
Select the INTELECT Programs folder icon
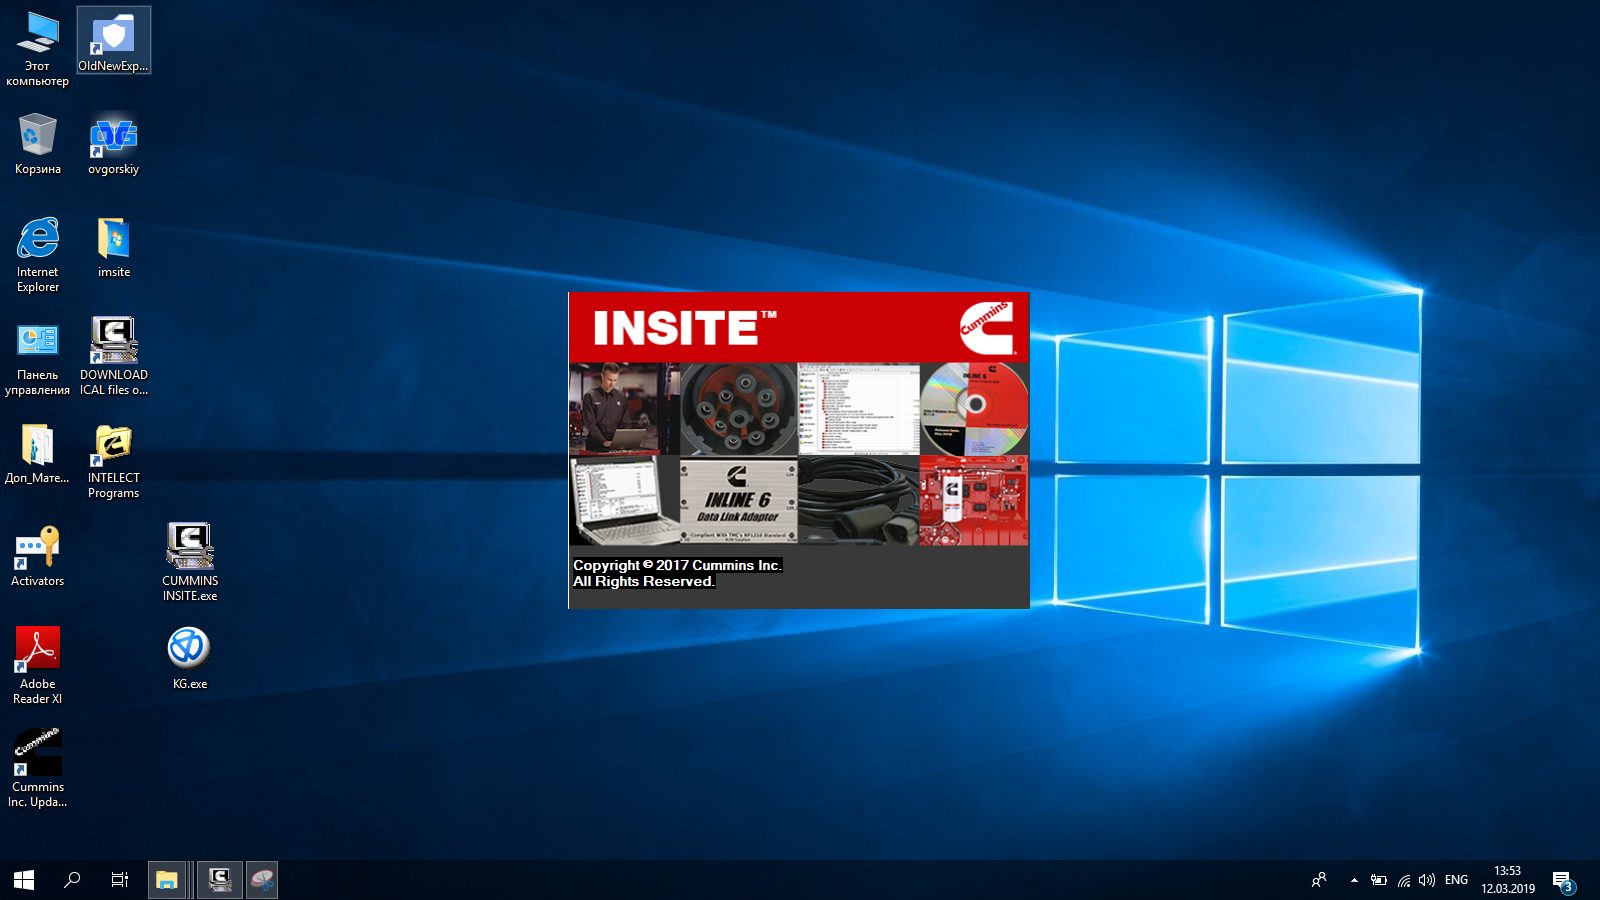[113, 445]
